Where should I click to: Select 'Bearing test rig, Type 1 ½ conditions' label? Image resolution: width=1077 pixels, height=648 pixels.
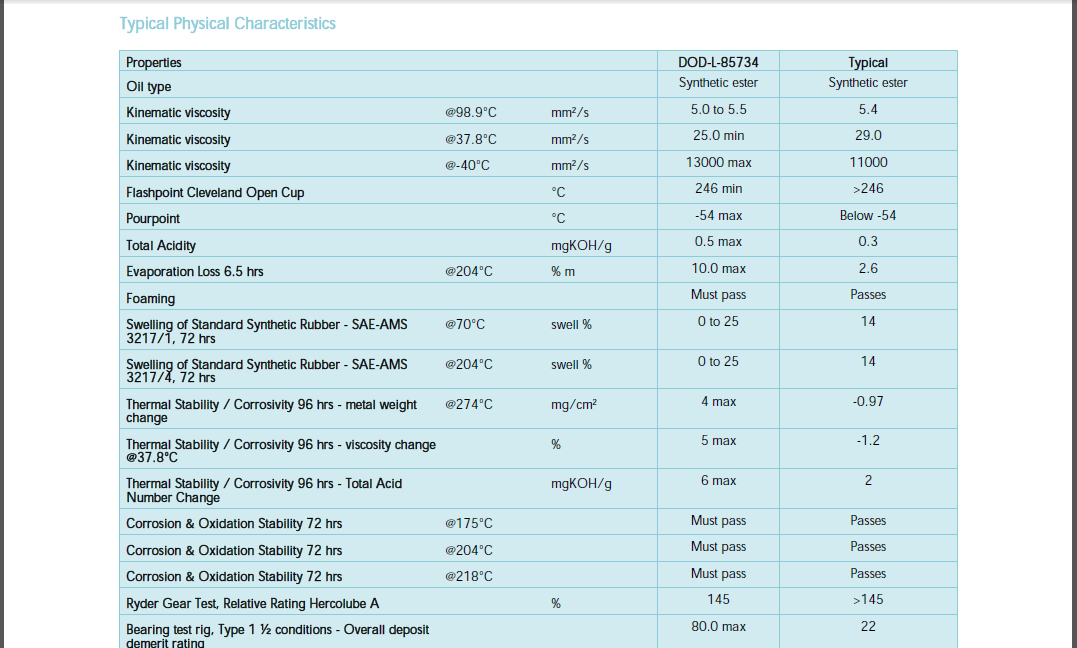pyautogui.click(x=277, y=636)
